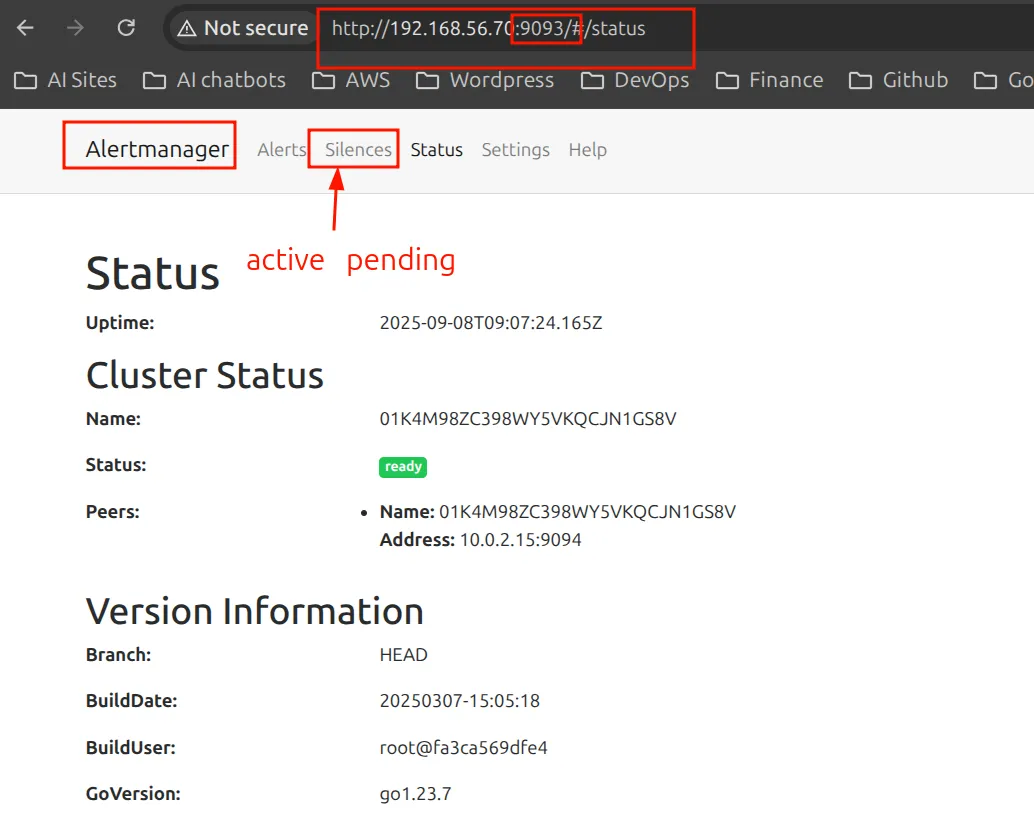This screenshot has width=1034, height=813.
Task: Click the Cluster Status heading
Action: pyautogui.click(x=205, y=375)
